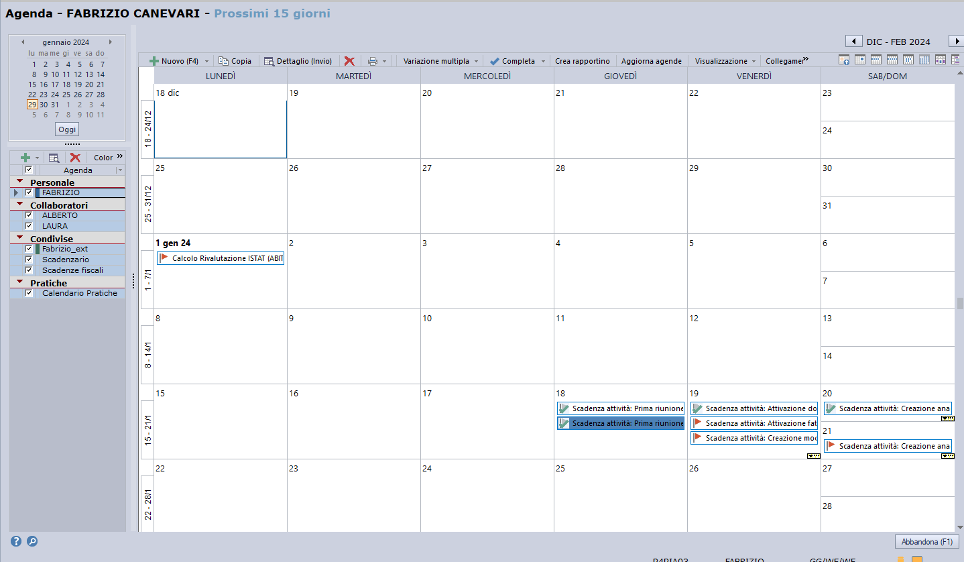
Task: Click Aggiorna agende in the toolbar
Action: click(651, 61)
